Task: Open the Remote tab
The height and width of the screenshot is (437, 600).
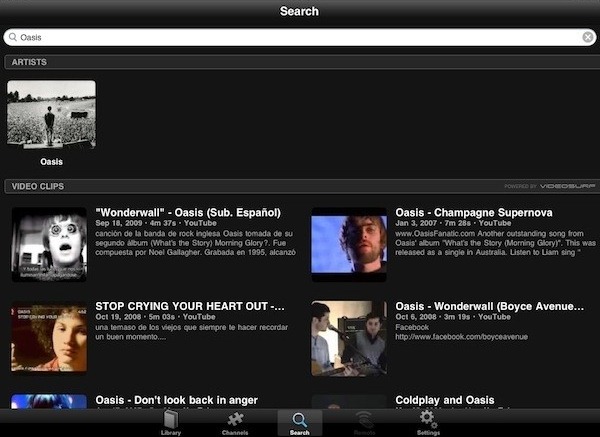Action: pyautogui.click(x=364, y=423)
